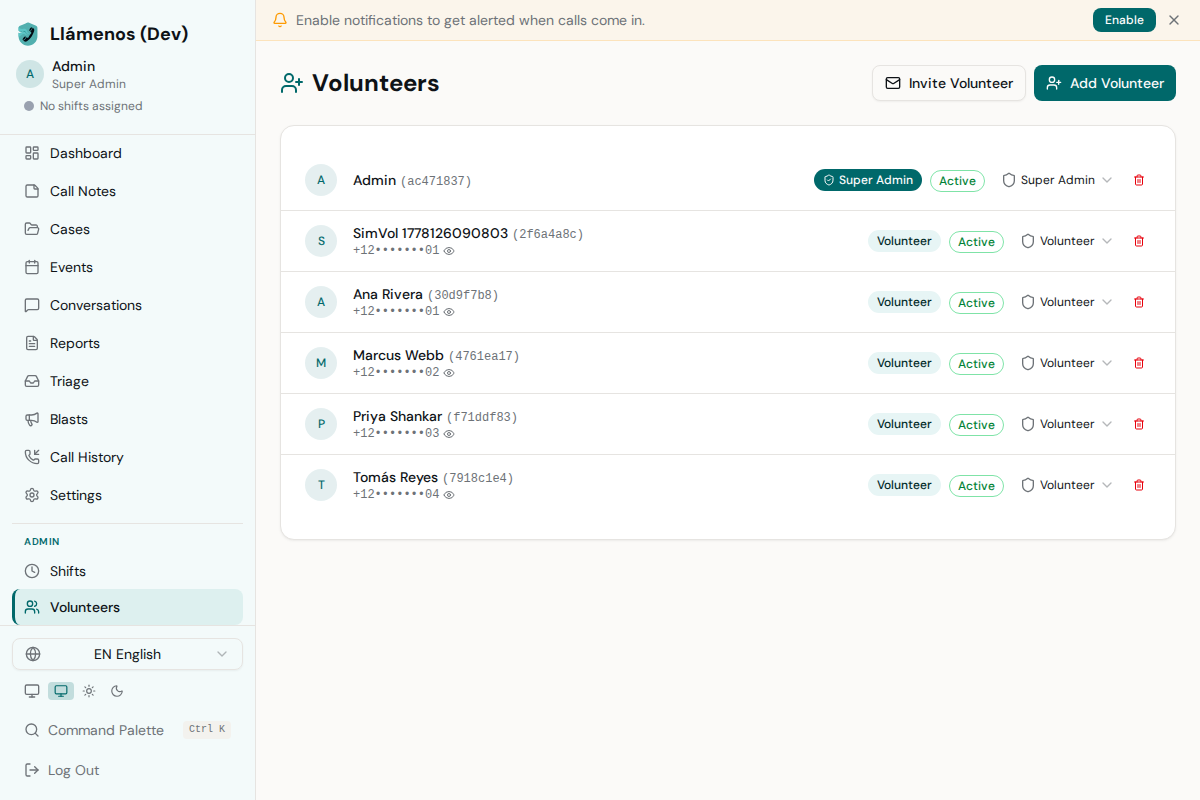This screenshot has height=800, width=1200.
Task: Click Admin avatar in sidebar profile header
Action: coord(30,74)
